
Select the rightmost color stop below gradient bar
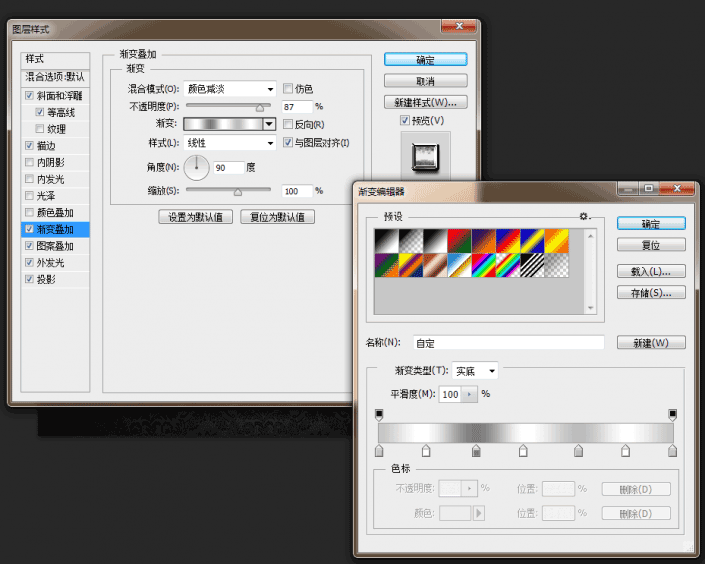click(672, 451)
